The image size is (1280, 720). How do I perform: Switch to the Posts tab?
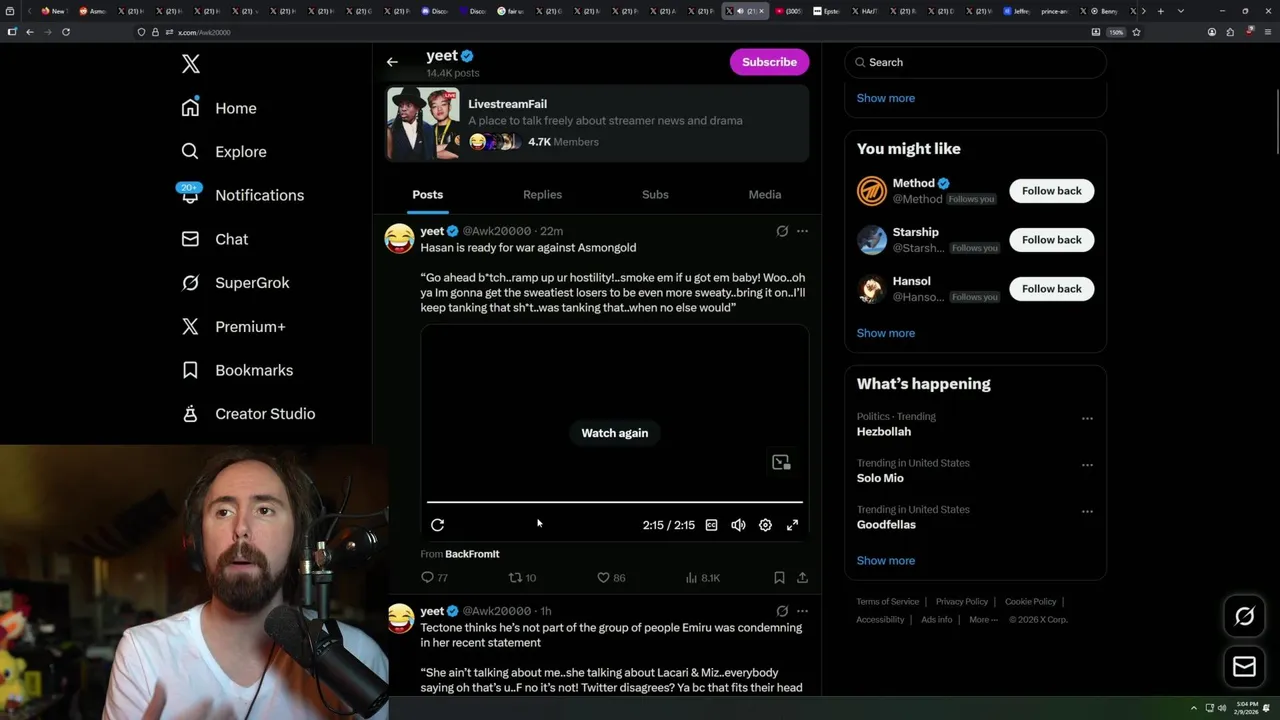click(x=427, y=194)
